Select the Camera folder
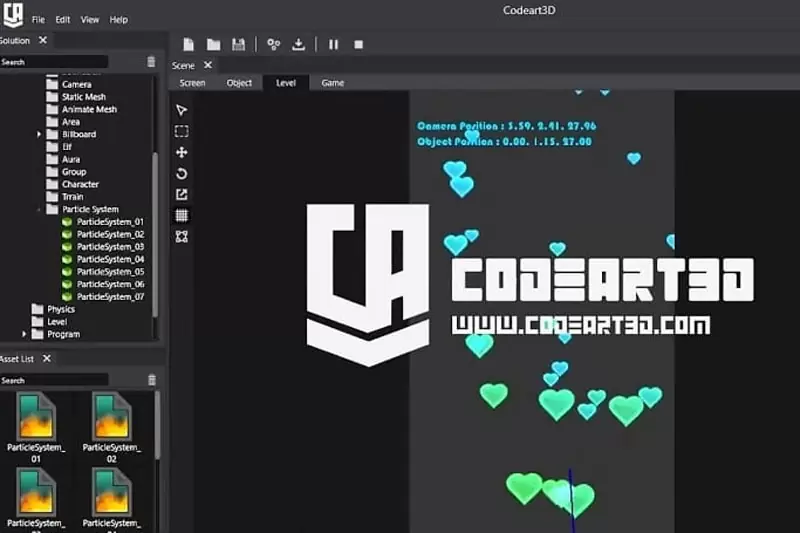 (69, 84)
